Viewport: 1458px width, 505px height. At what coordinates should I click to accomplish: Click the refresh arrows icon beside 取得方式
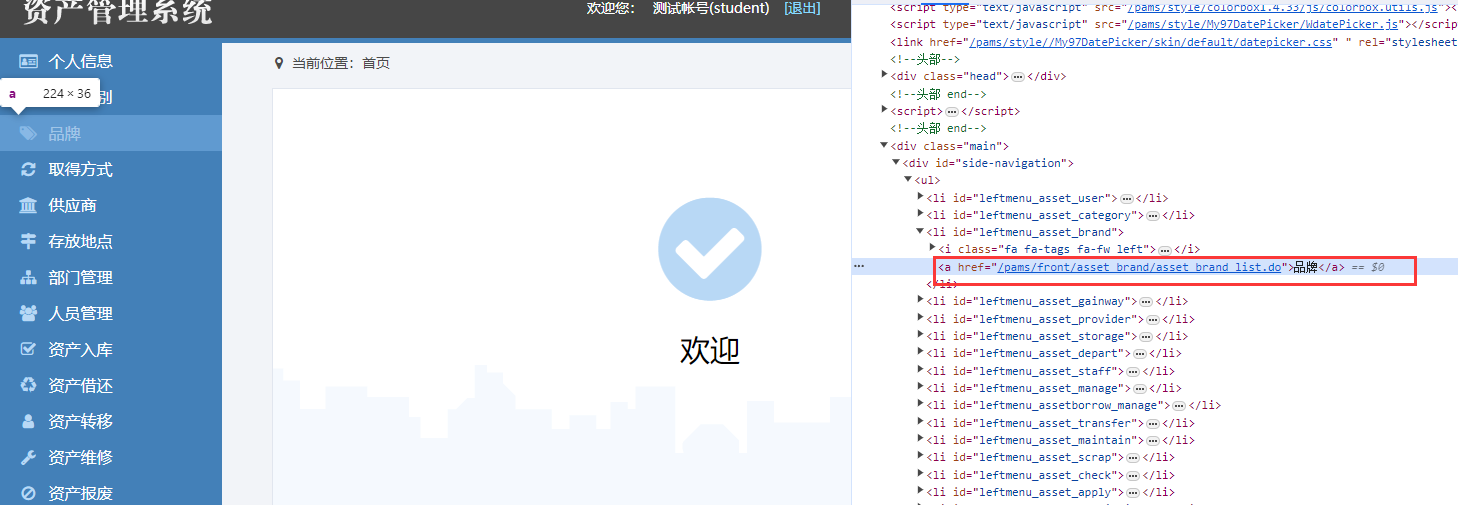(x=29, y=169)
